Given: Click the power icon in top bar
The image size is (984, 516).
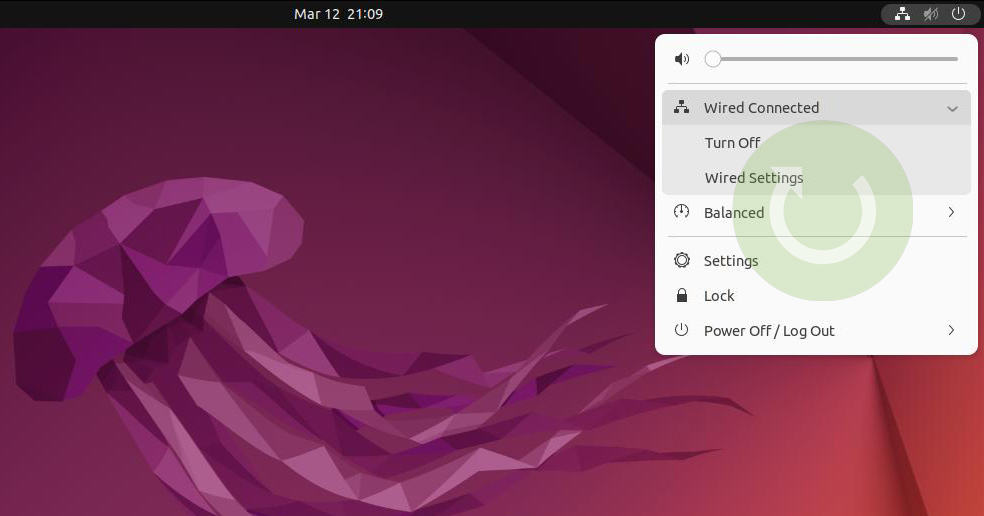Looking at the screenshot, I should (958, 14).
